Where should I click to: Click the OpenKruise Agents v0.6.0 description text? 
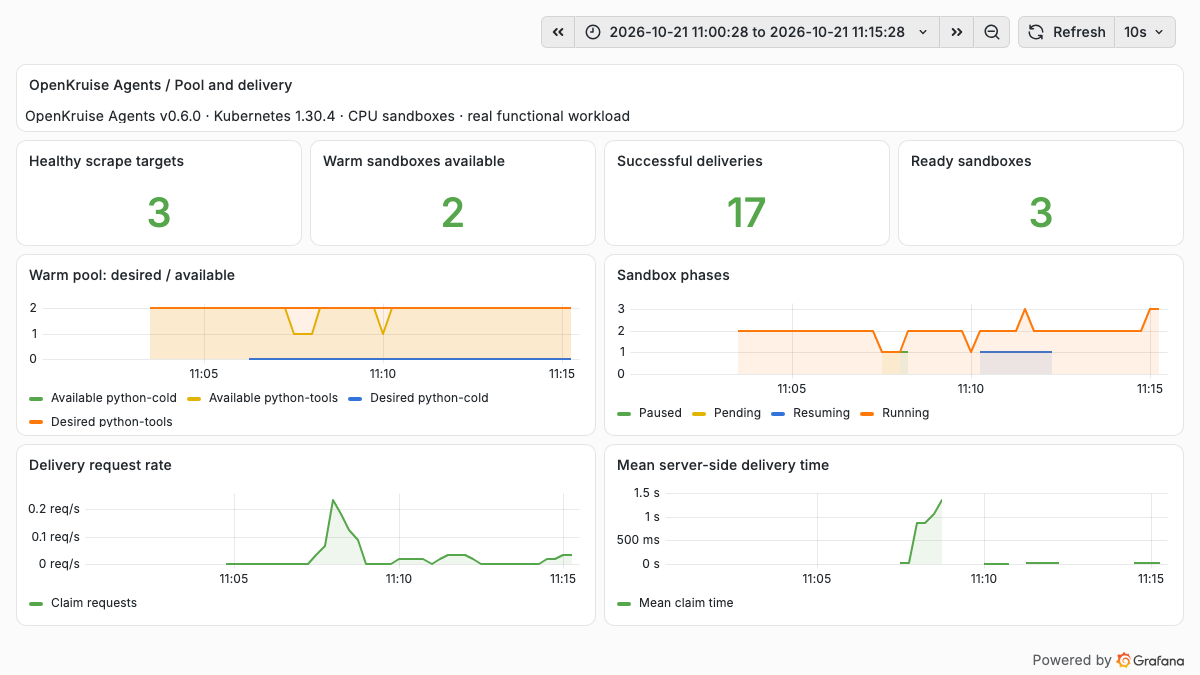coord(328,116)
